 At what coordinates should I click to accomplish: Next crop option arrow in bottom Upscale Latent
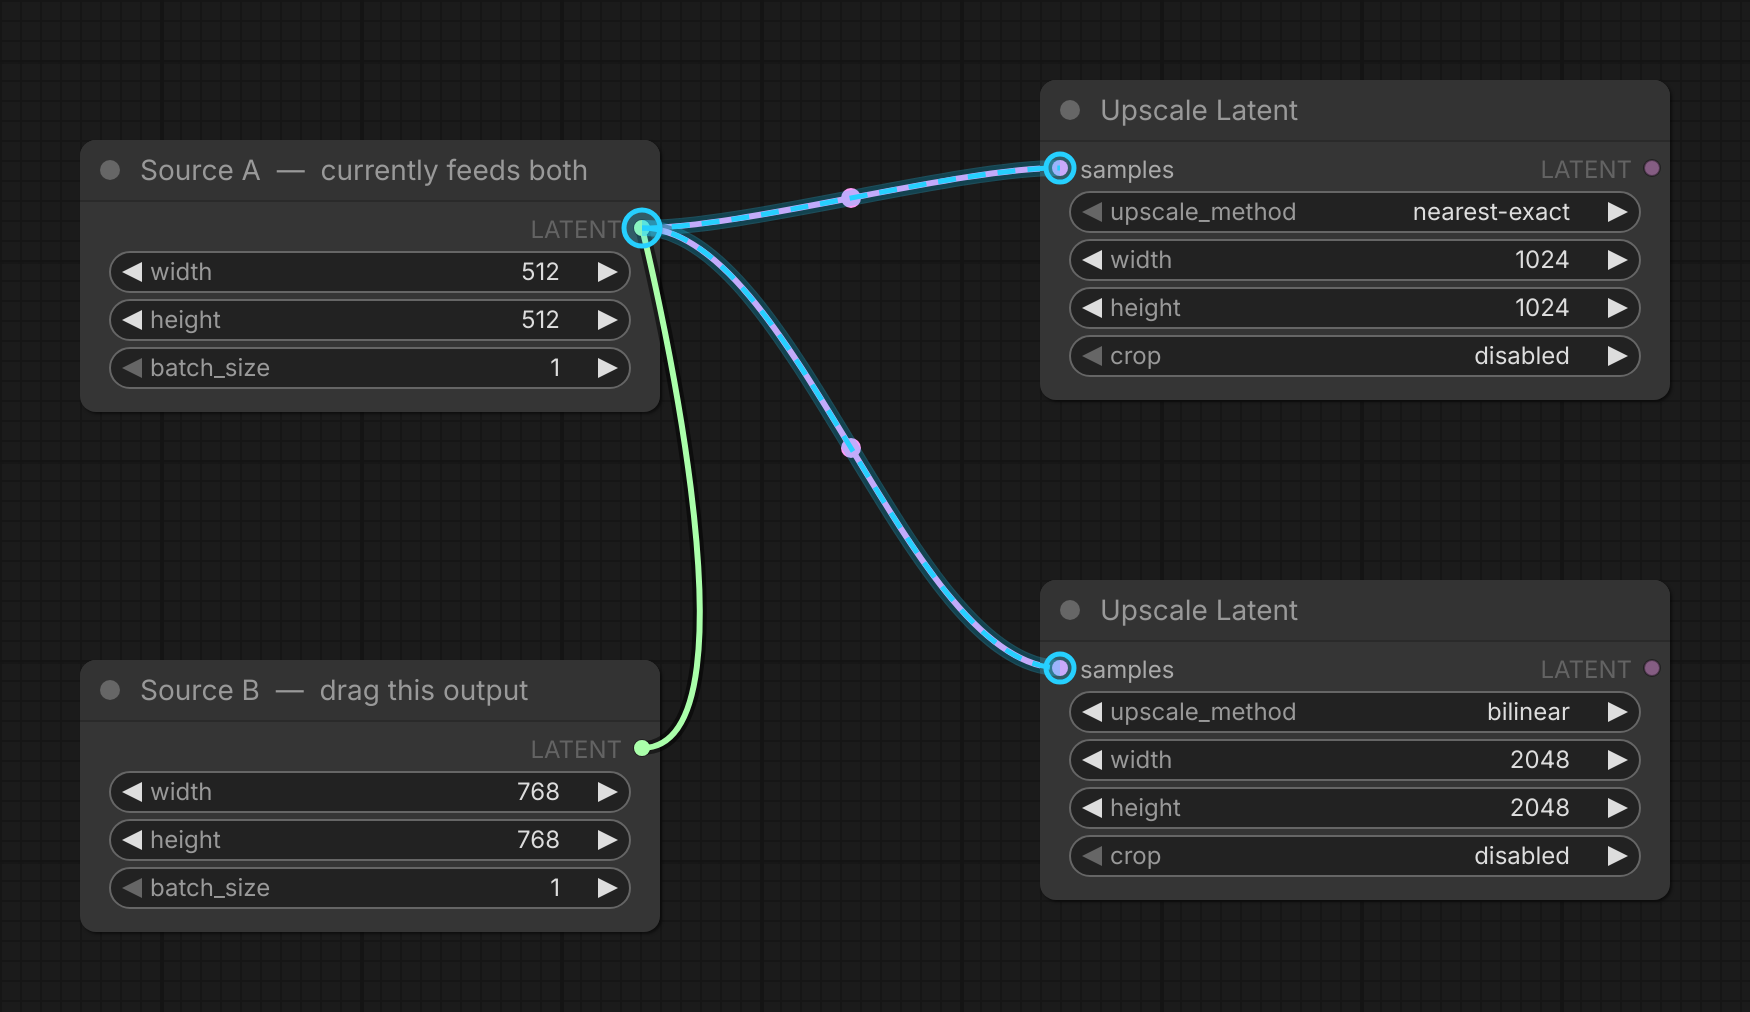coord(1617,856)
